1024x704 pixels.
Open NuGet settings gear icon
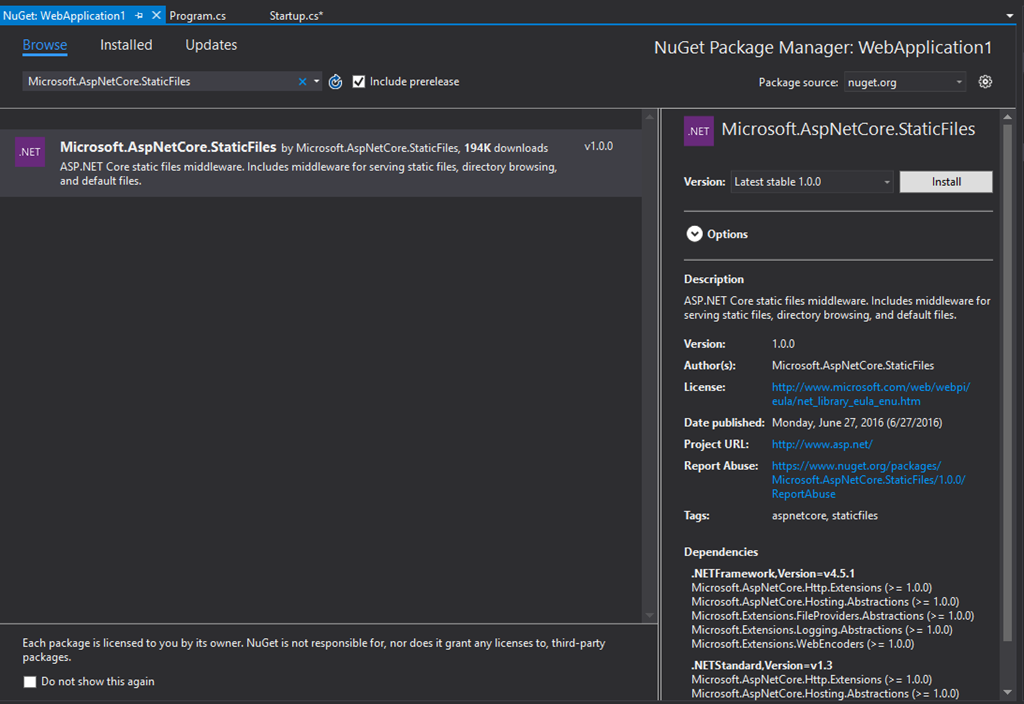985,82
